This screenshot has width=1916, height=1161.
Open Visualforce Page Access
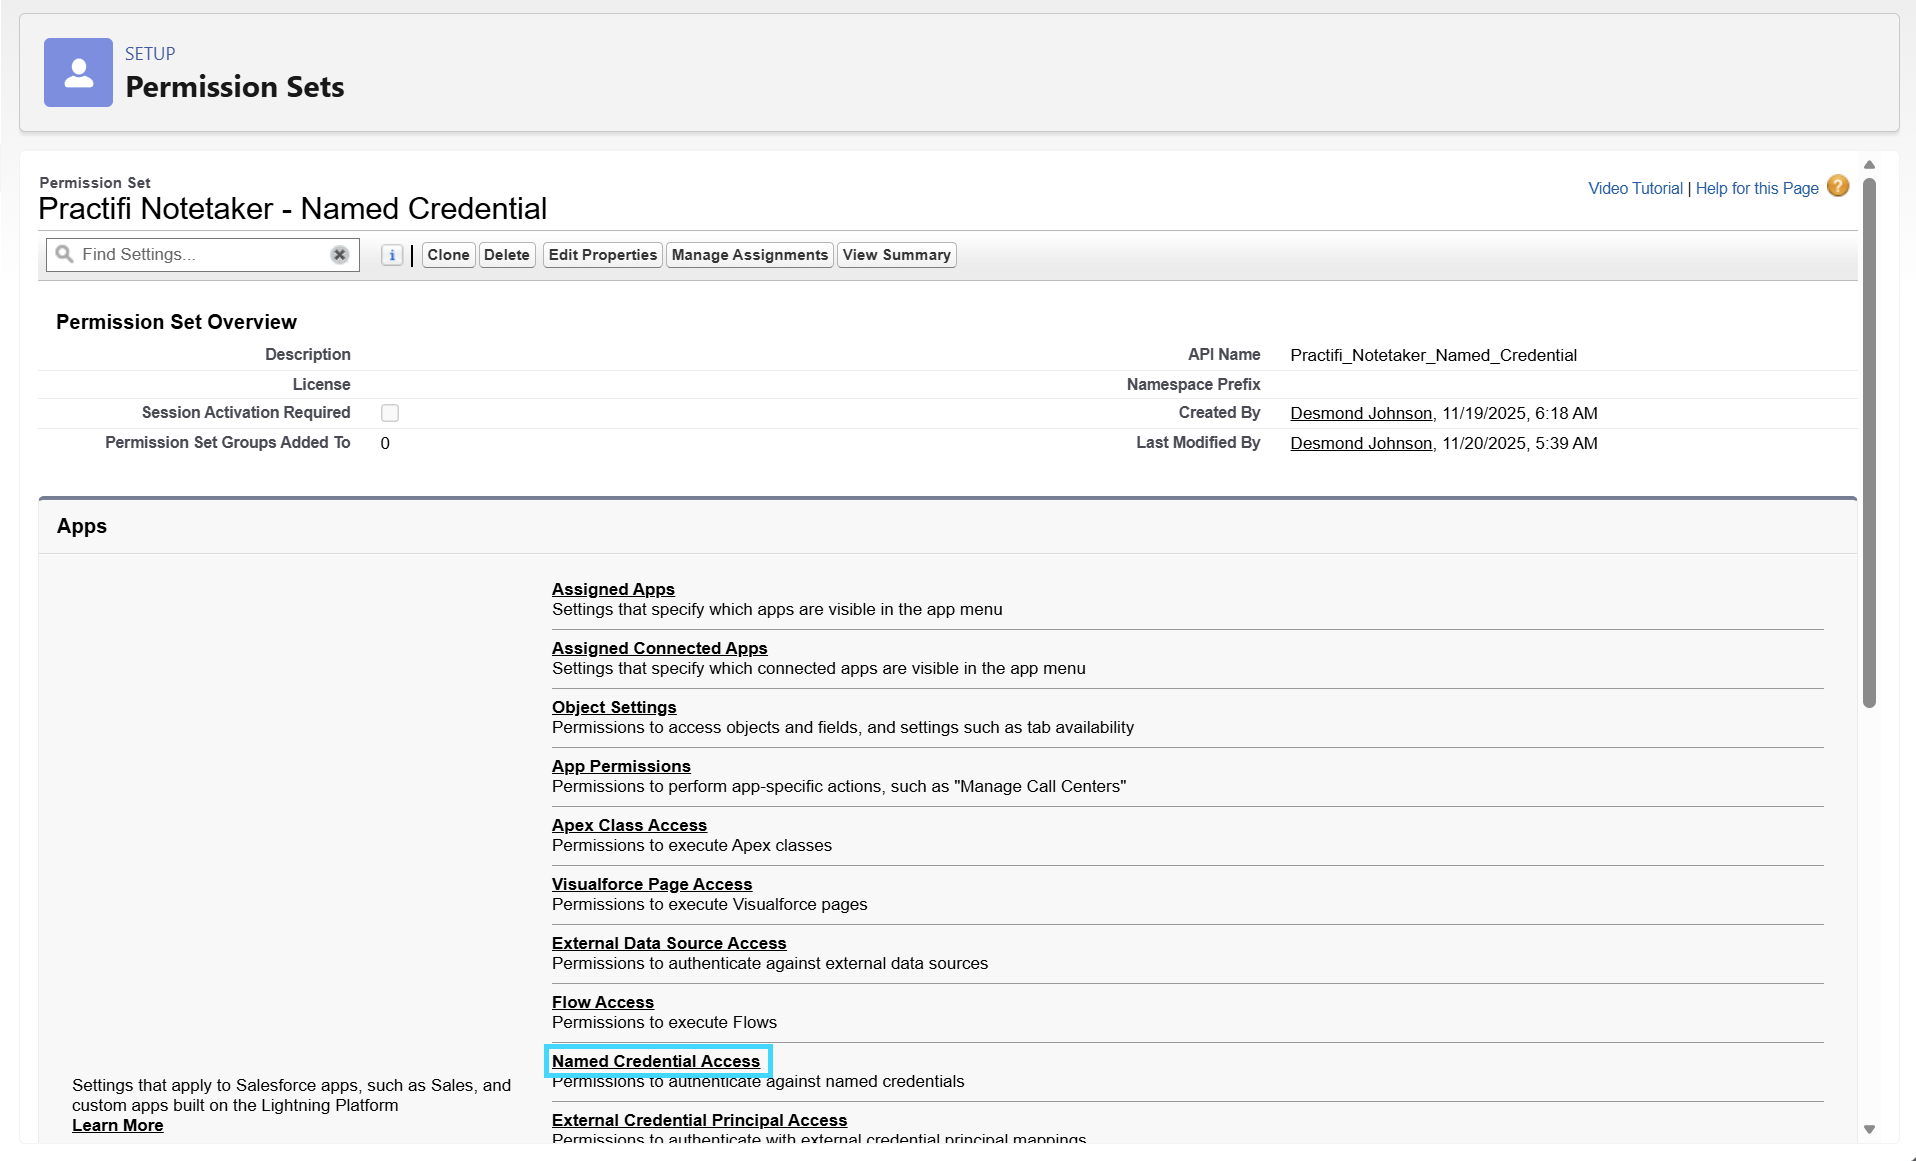coord(652,884)
